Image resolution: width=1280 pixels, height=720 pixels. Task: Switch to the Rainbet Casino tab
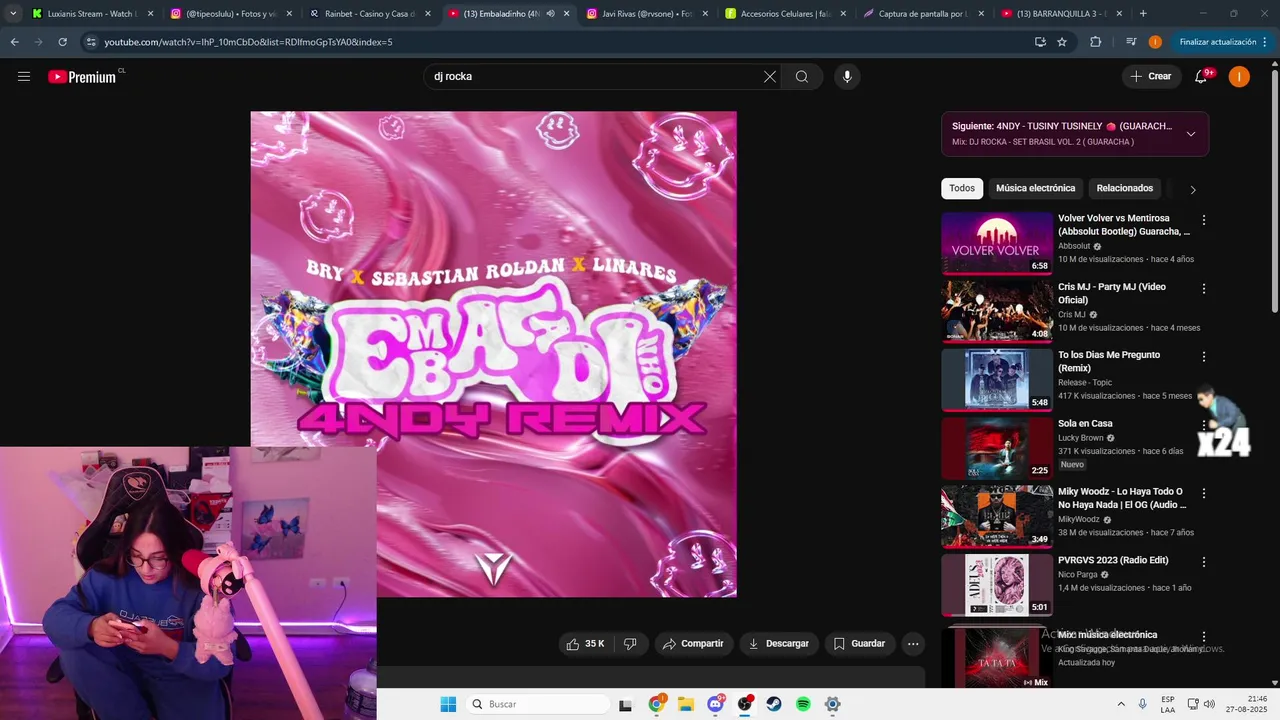coord(370,14)
